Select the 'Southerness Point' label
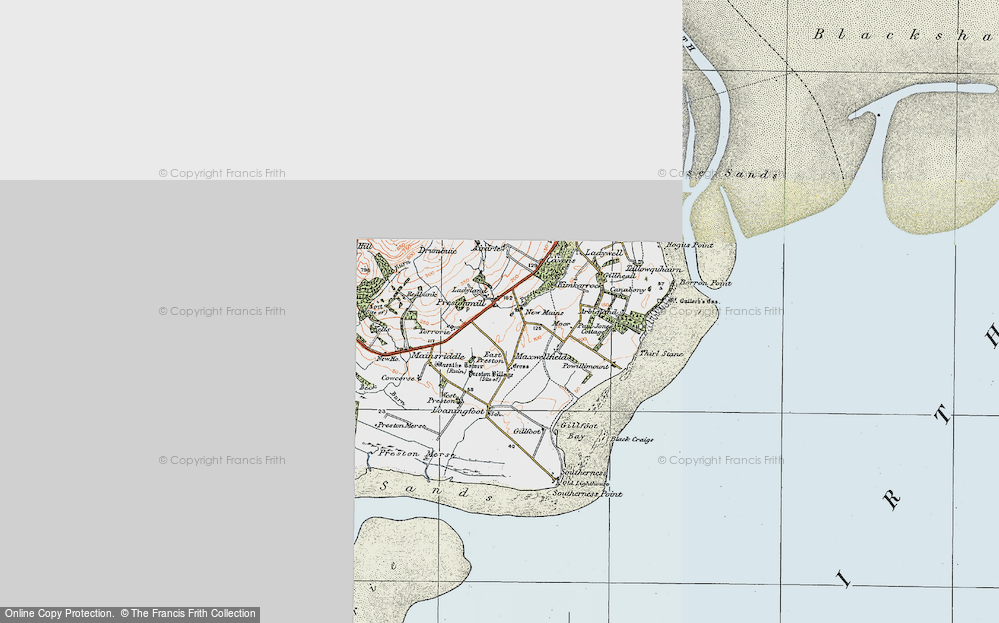Viewport: 999px width, 623px height. 587,494
